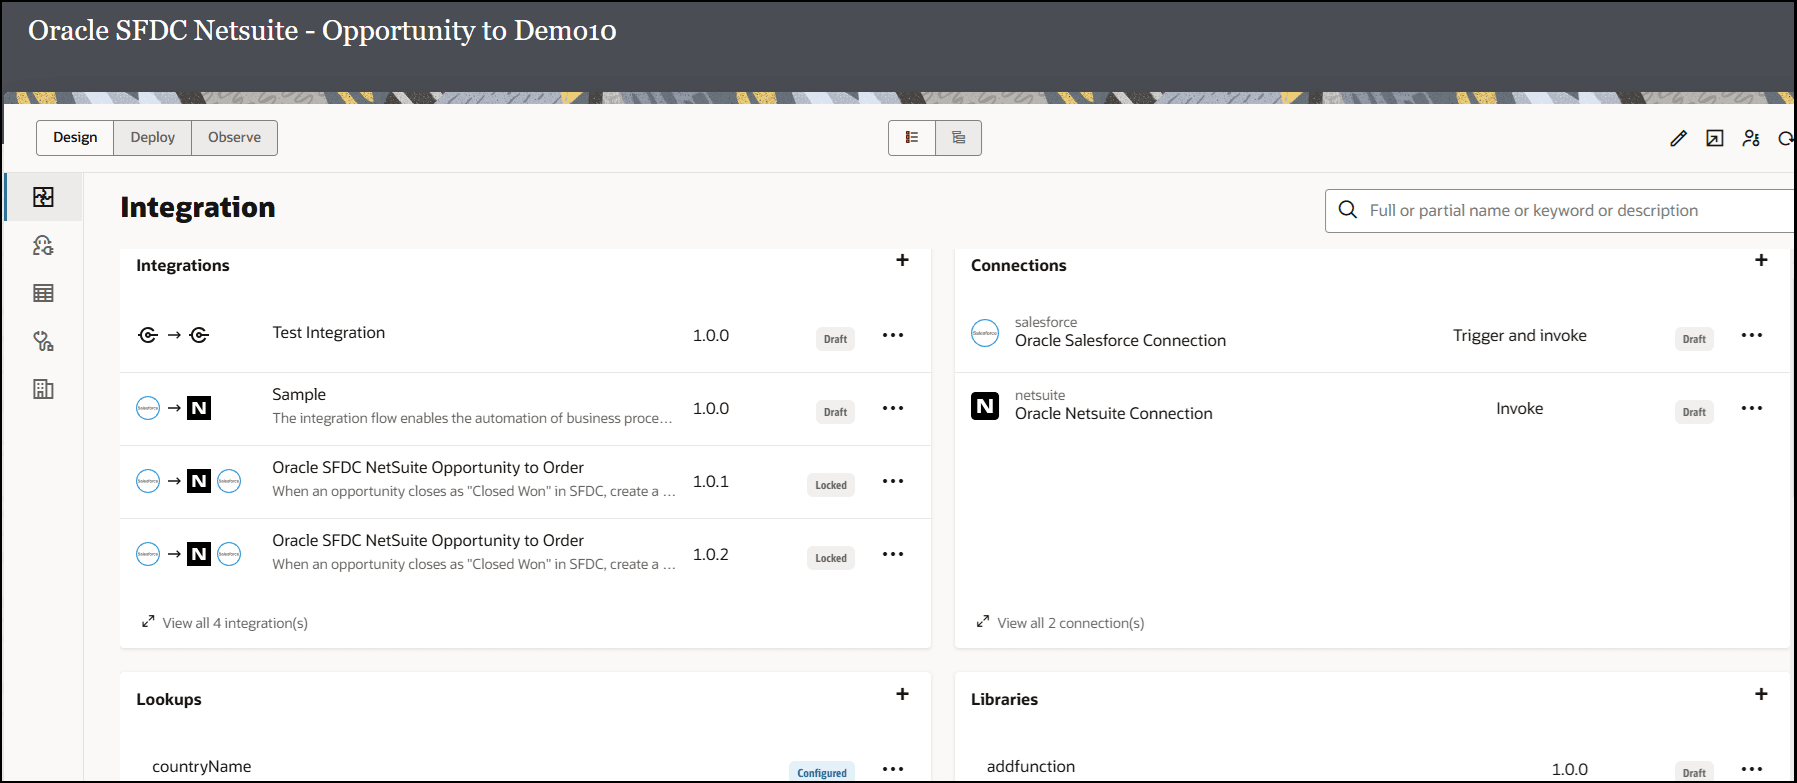Select the Integration puzzle icon in left sidebar
The width and height of the screenshot is (1797, 783).
coord(43,197)
